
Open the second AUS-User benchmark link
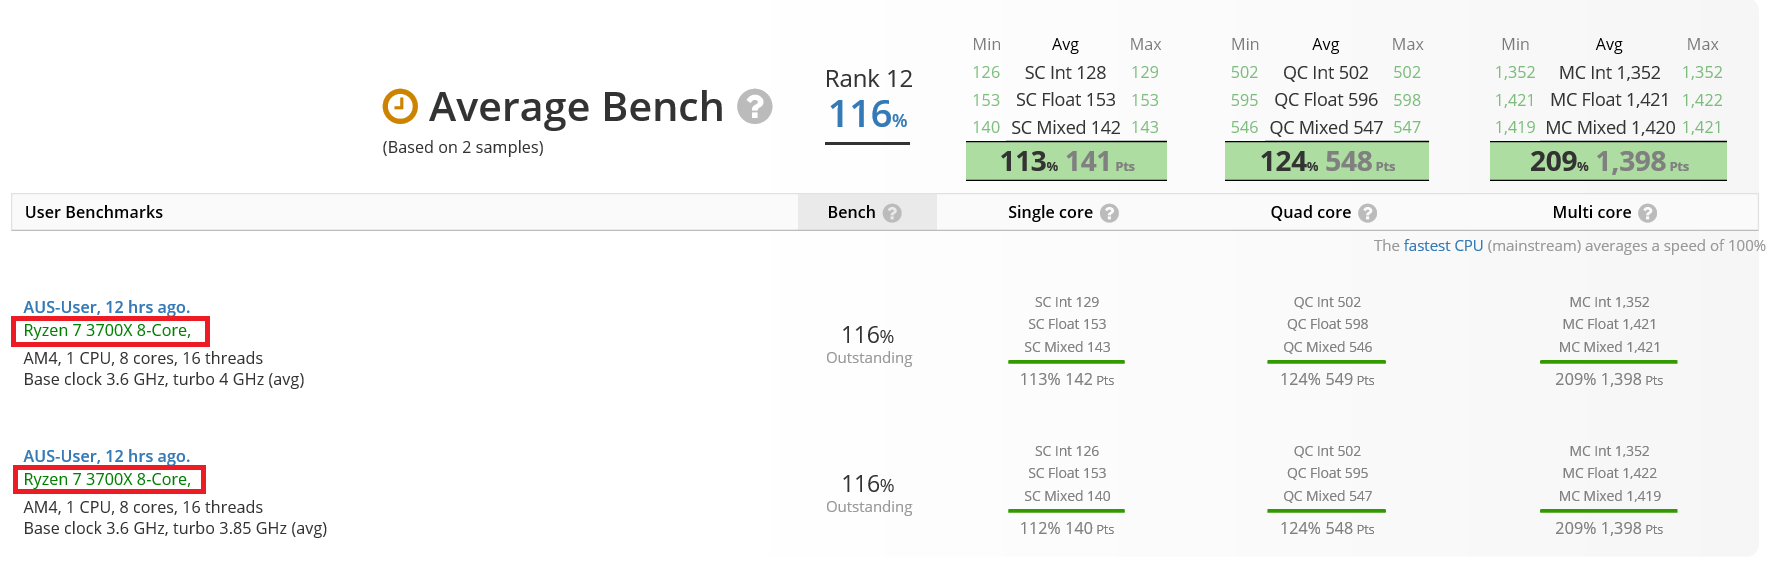pyautogui.click(x=106, y=456)
